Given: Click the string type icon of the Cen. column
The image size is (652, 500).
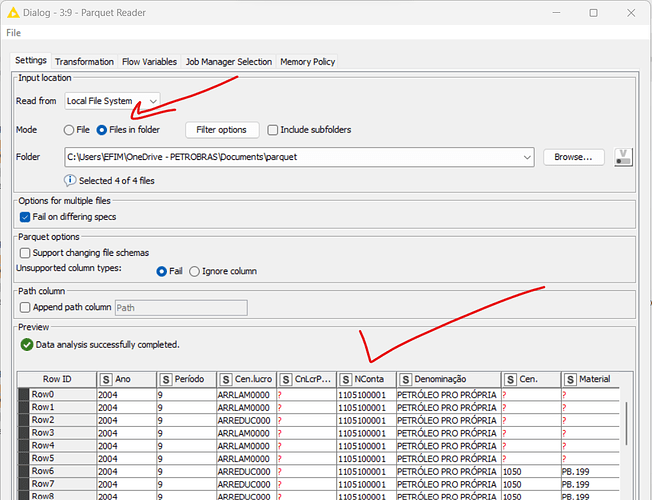Looking at the screenshot, I should coord(510,379).
